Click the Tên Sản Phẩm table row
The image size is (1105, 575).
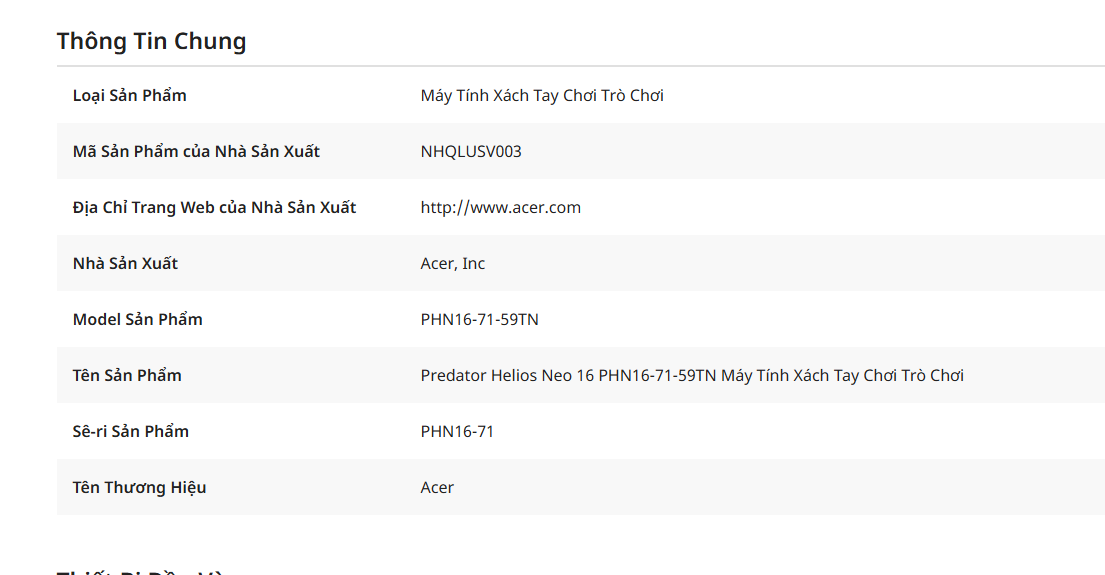581,375
